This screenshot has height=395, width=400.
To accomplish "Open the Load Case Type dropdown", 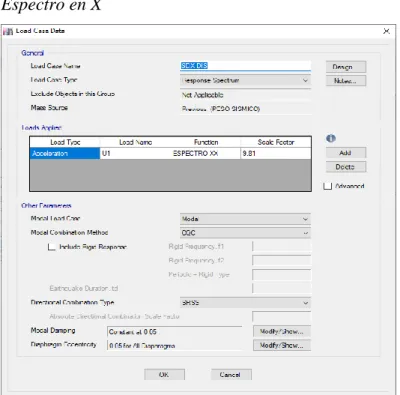I will (x=245, y=81).
